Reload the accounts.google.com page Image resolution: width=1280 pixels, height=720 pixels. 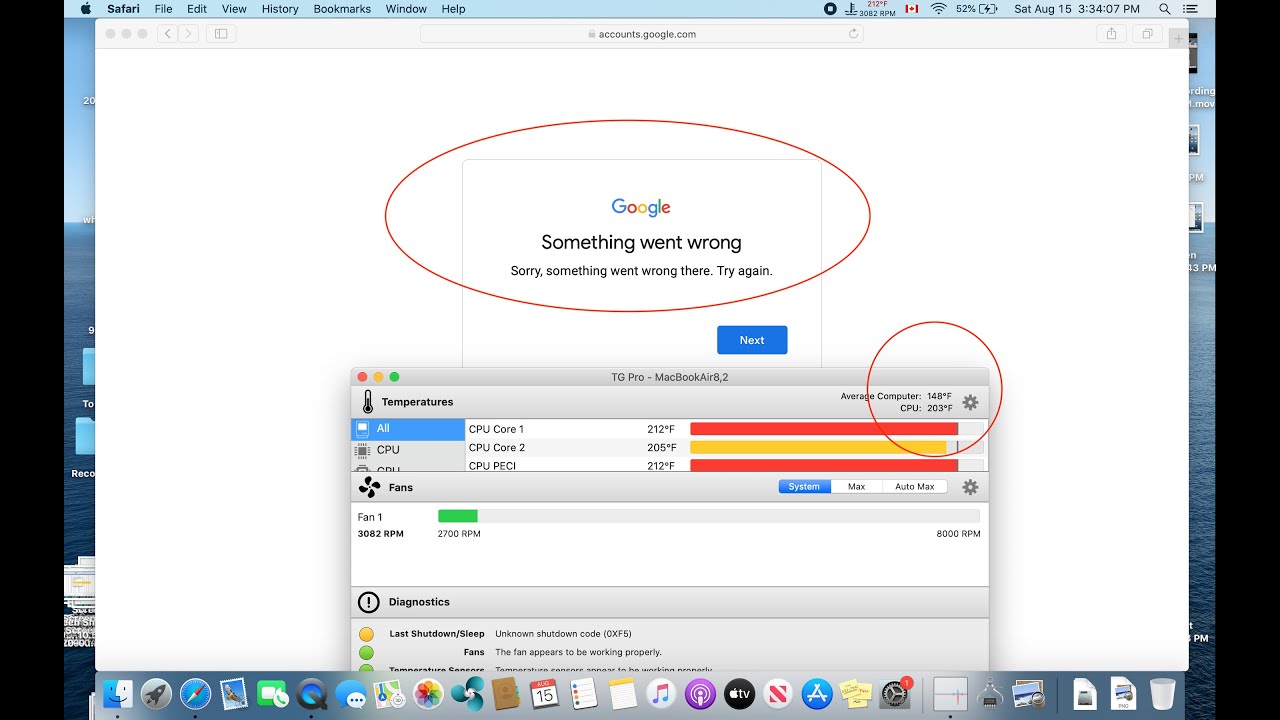853,34
